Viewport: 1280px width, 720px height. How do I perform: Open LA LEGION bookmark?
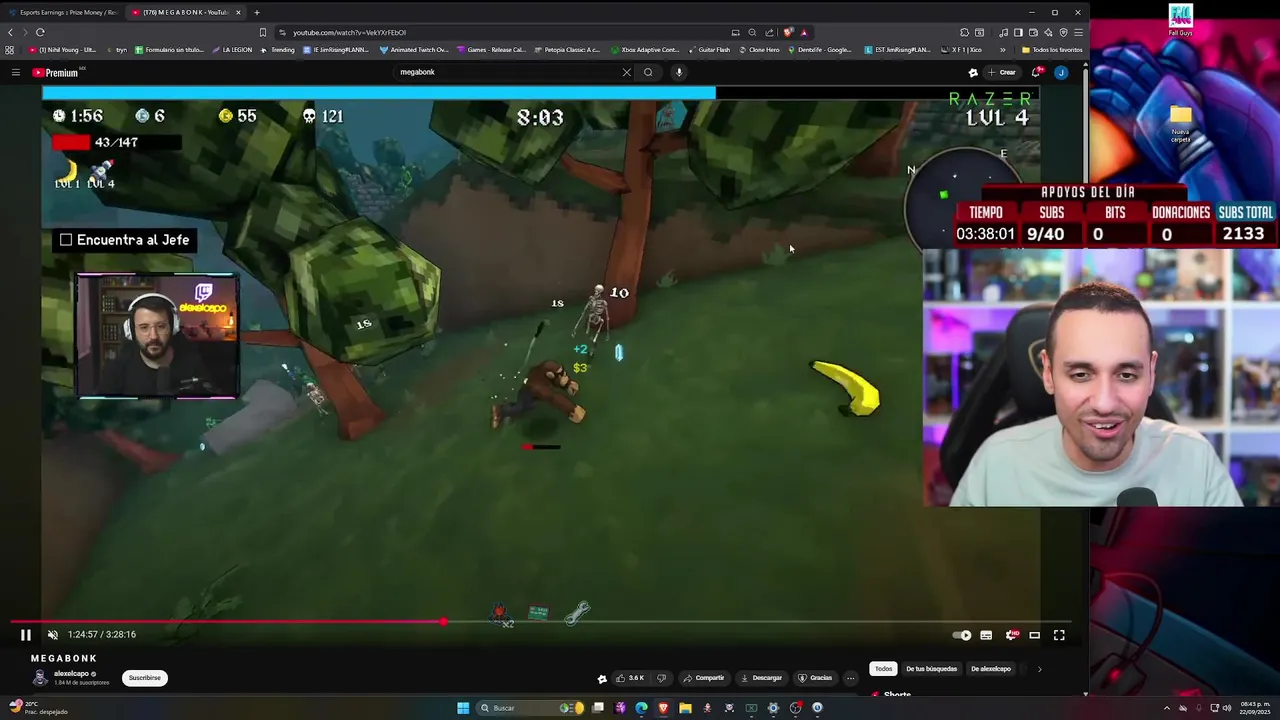[232, 50]
